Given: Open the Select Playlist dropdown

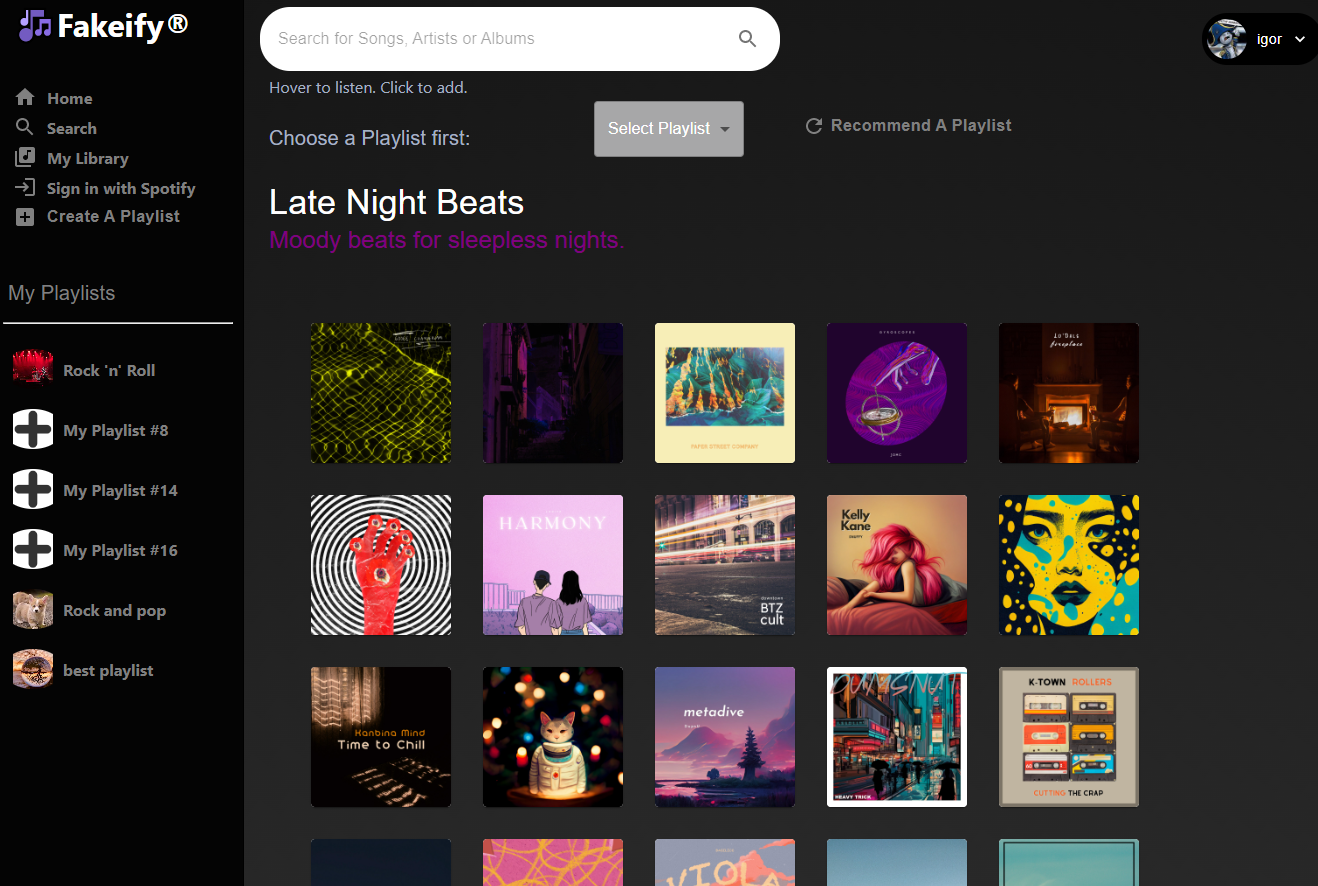Looking at the screenshot, I should click(669, 129).
